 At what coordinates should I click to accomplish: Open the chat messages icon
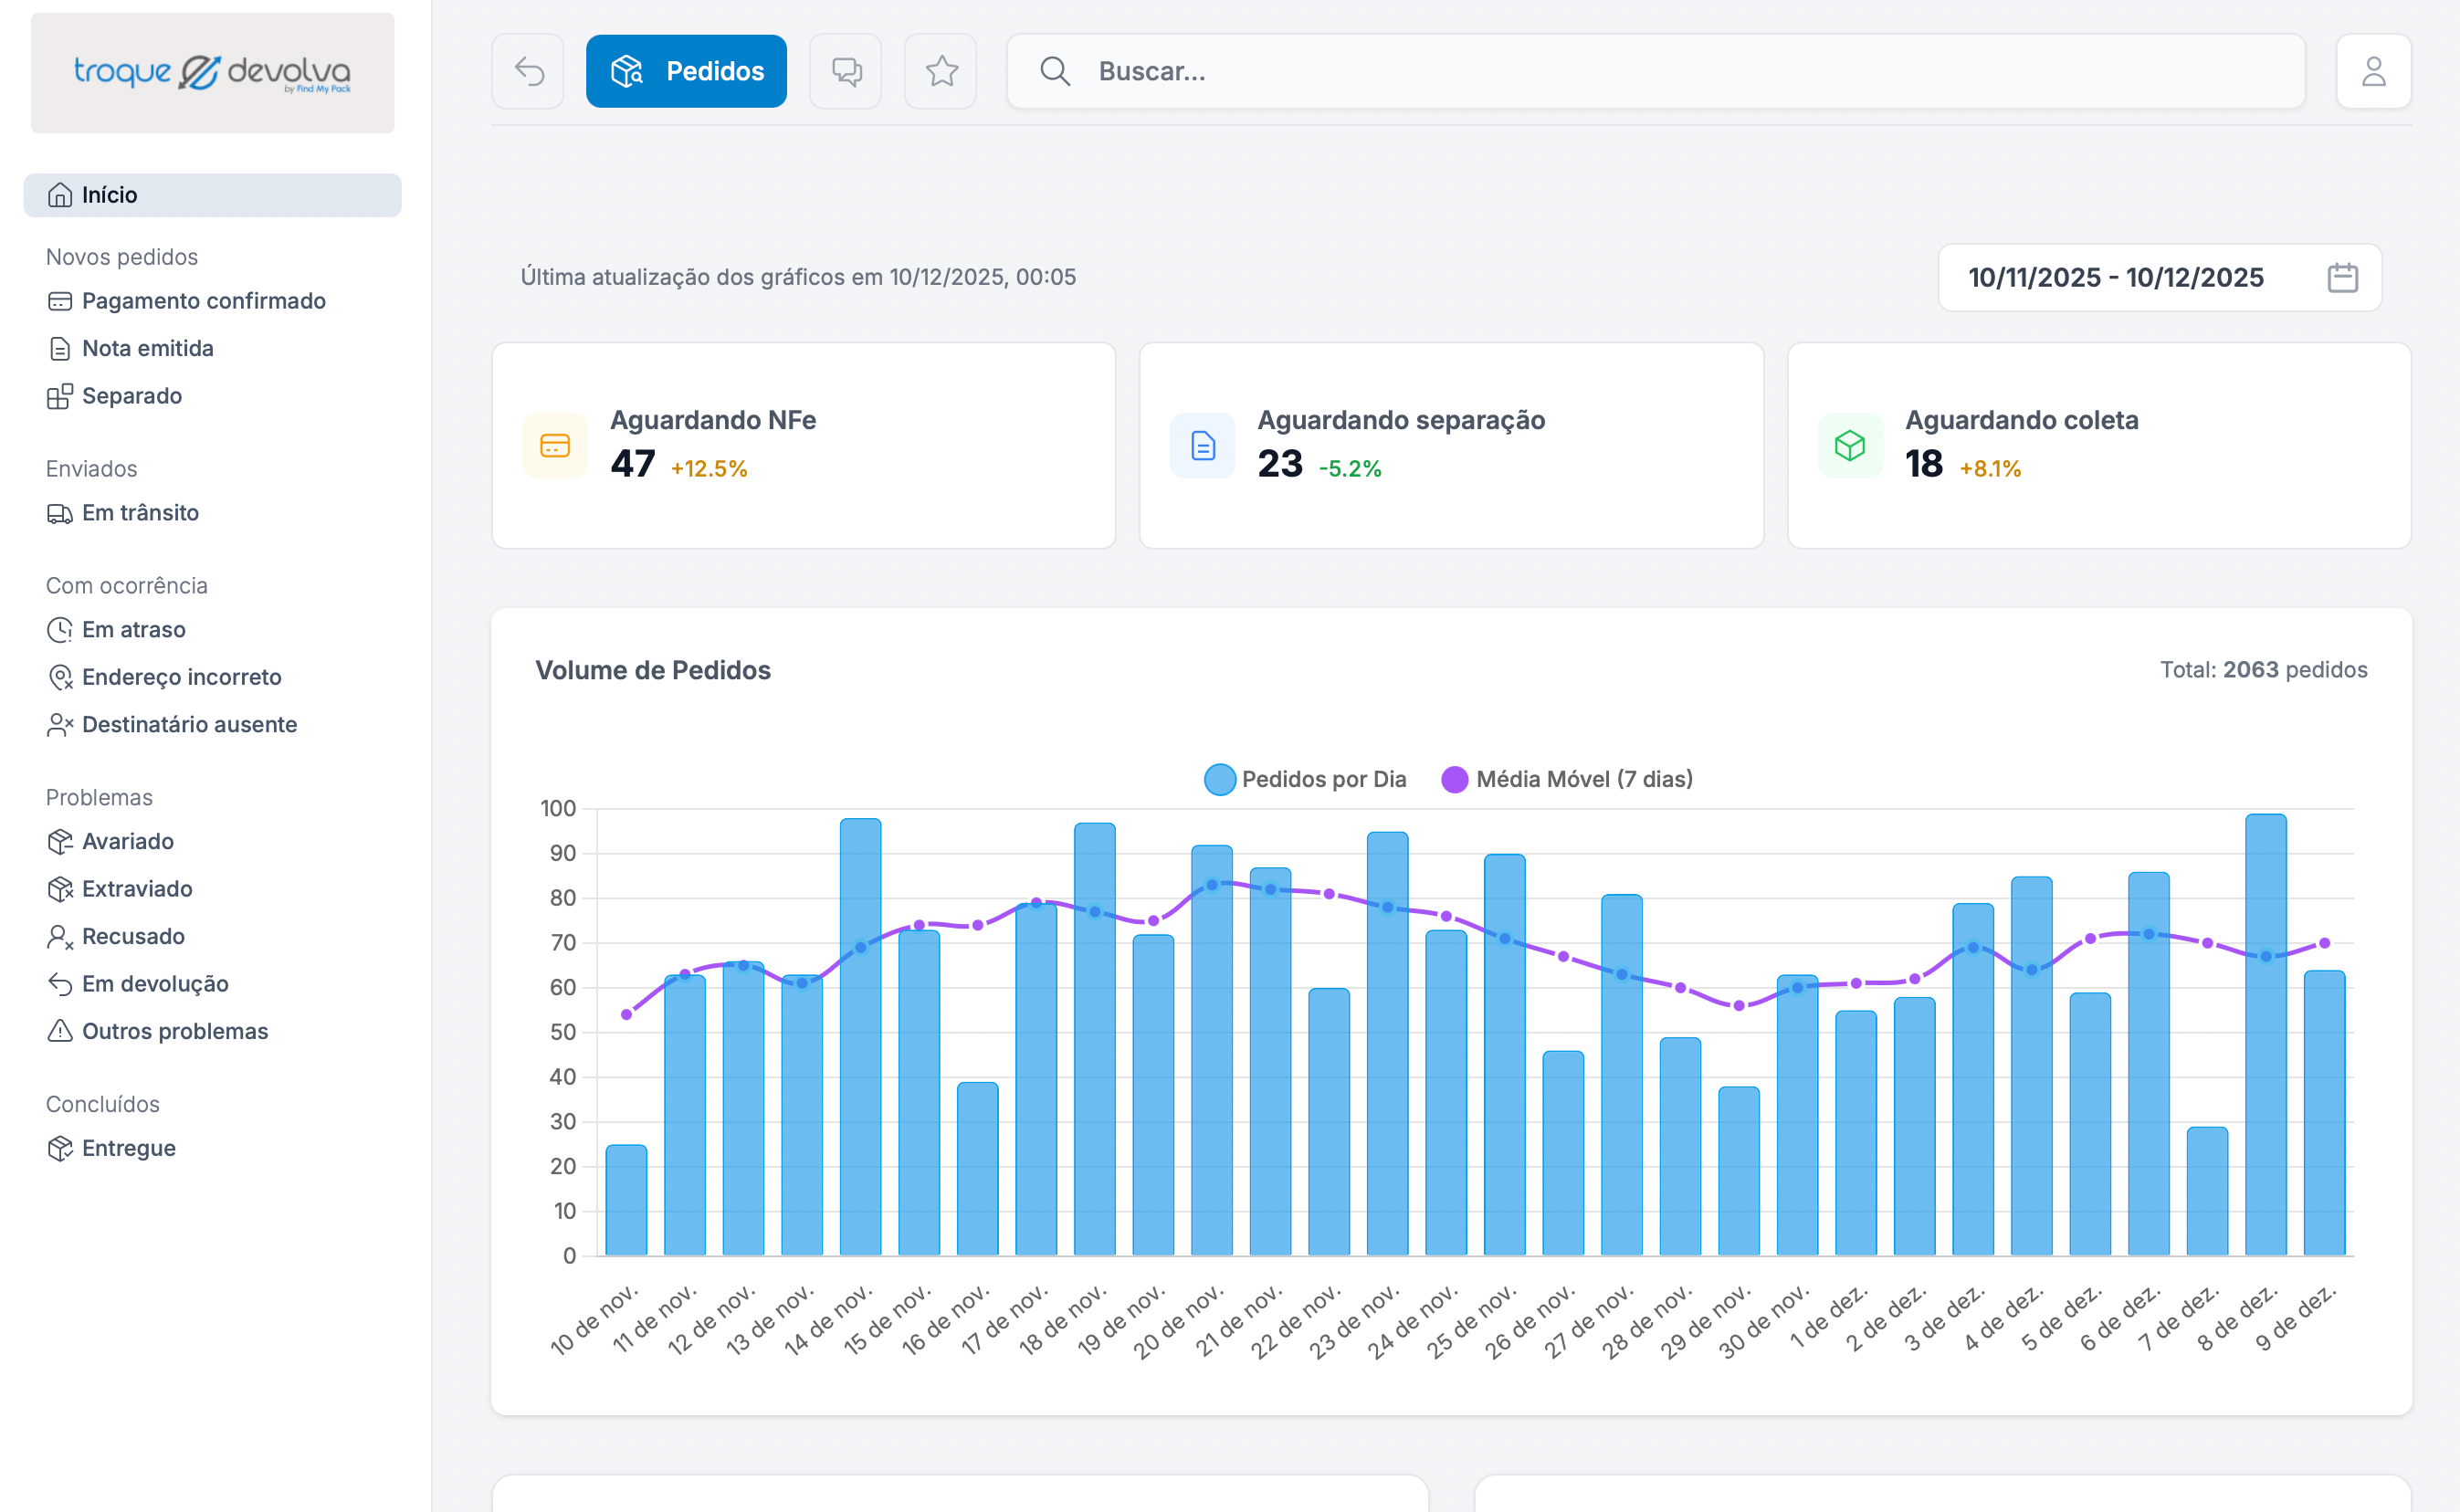(x=845, y=71)
